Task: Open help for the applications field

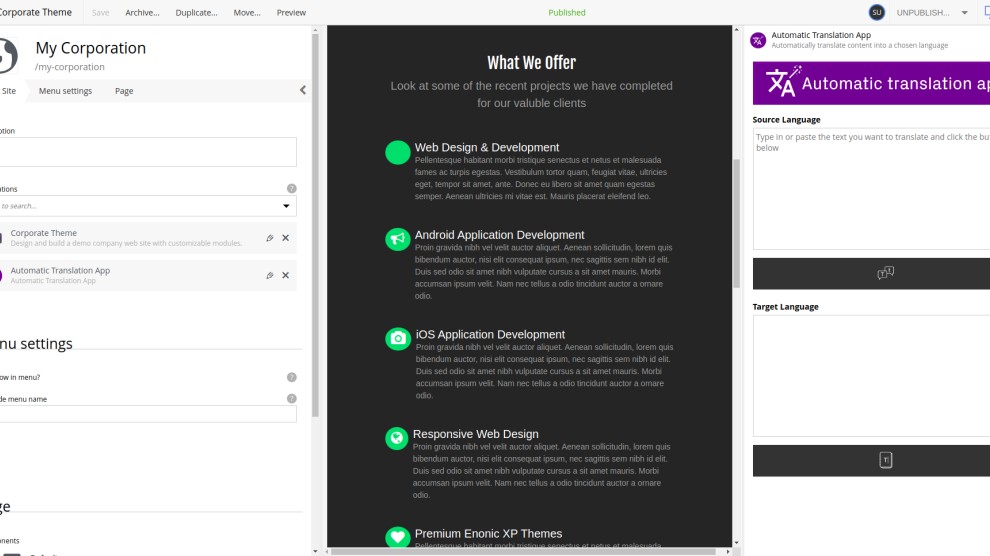Action: [x=292, y=189]
